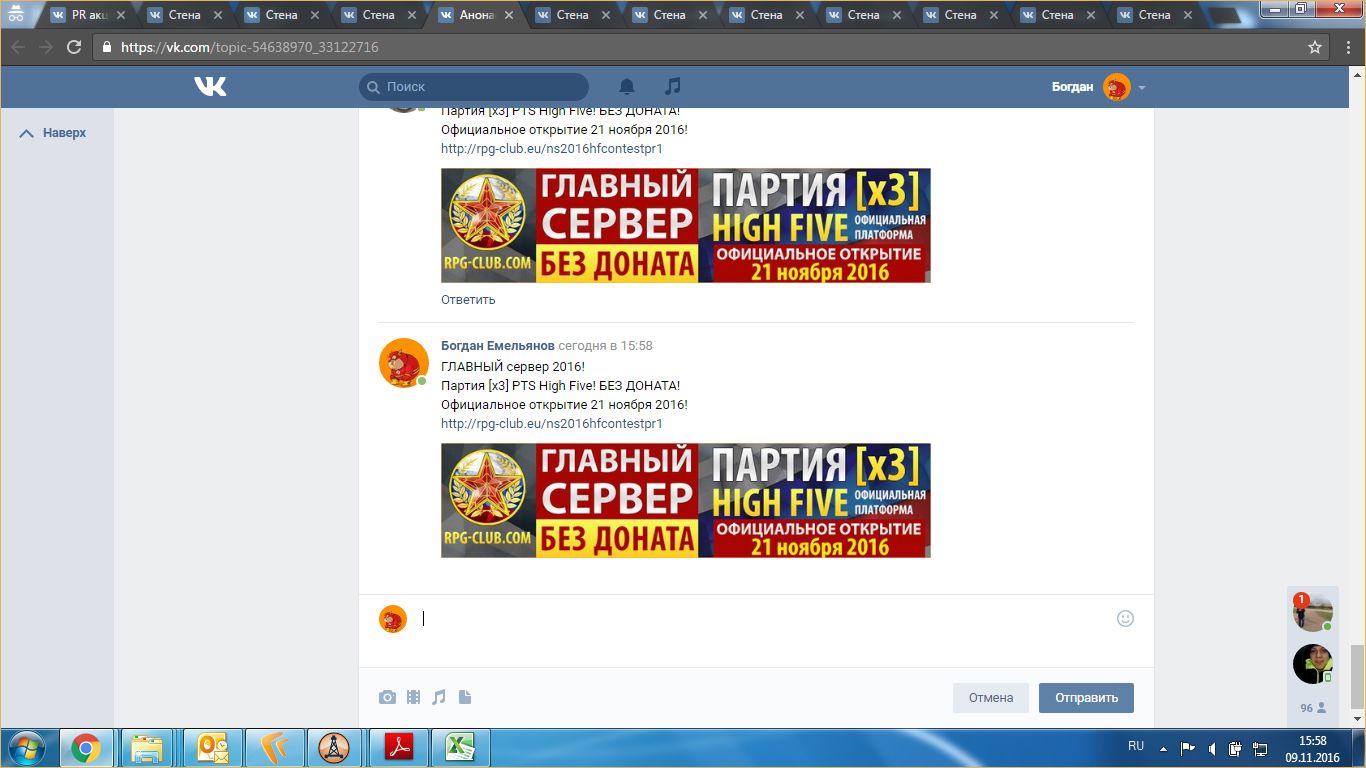Open the Windows Start menu
The height and width of the screenshot is (768, 1366).
pyautogui.click(x=26, y=748)
